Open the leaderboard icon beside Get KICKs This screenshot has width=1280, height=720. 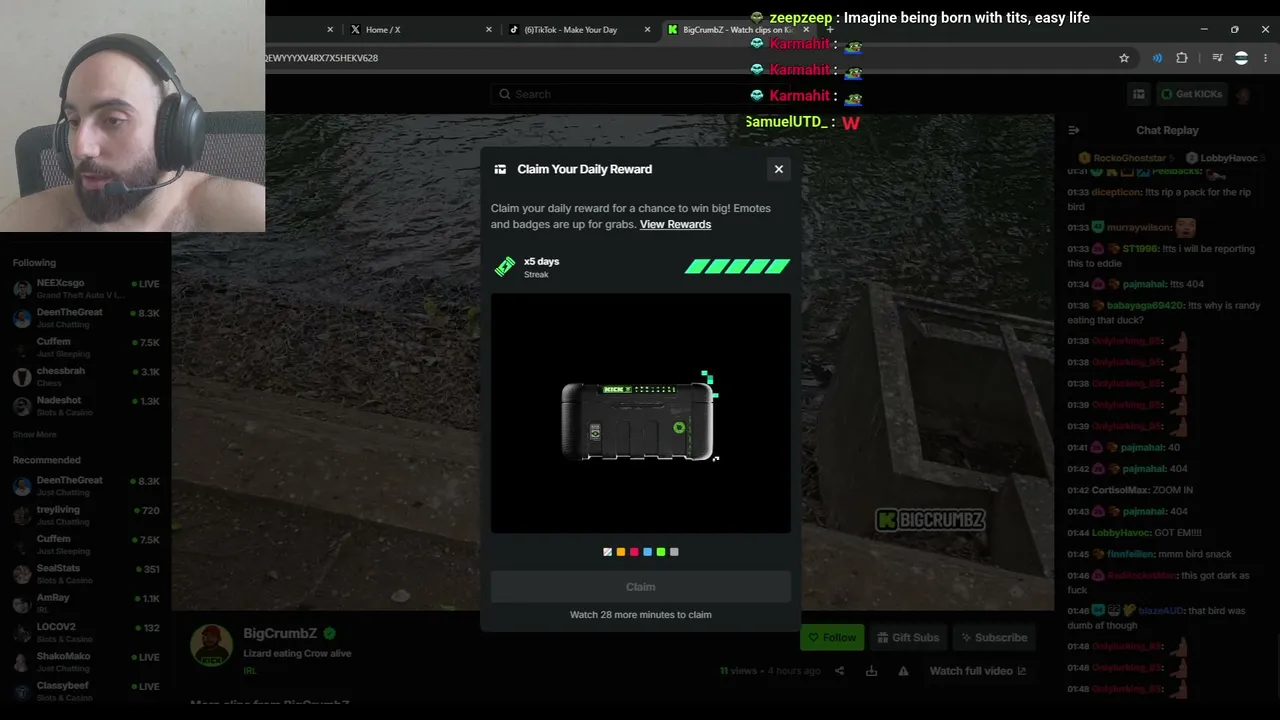(x=1139, y=94)
